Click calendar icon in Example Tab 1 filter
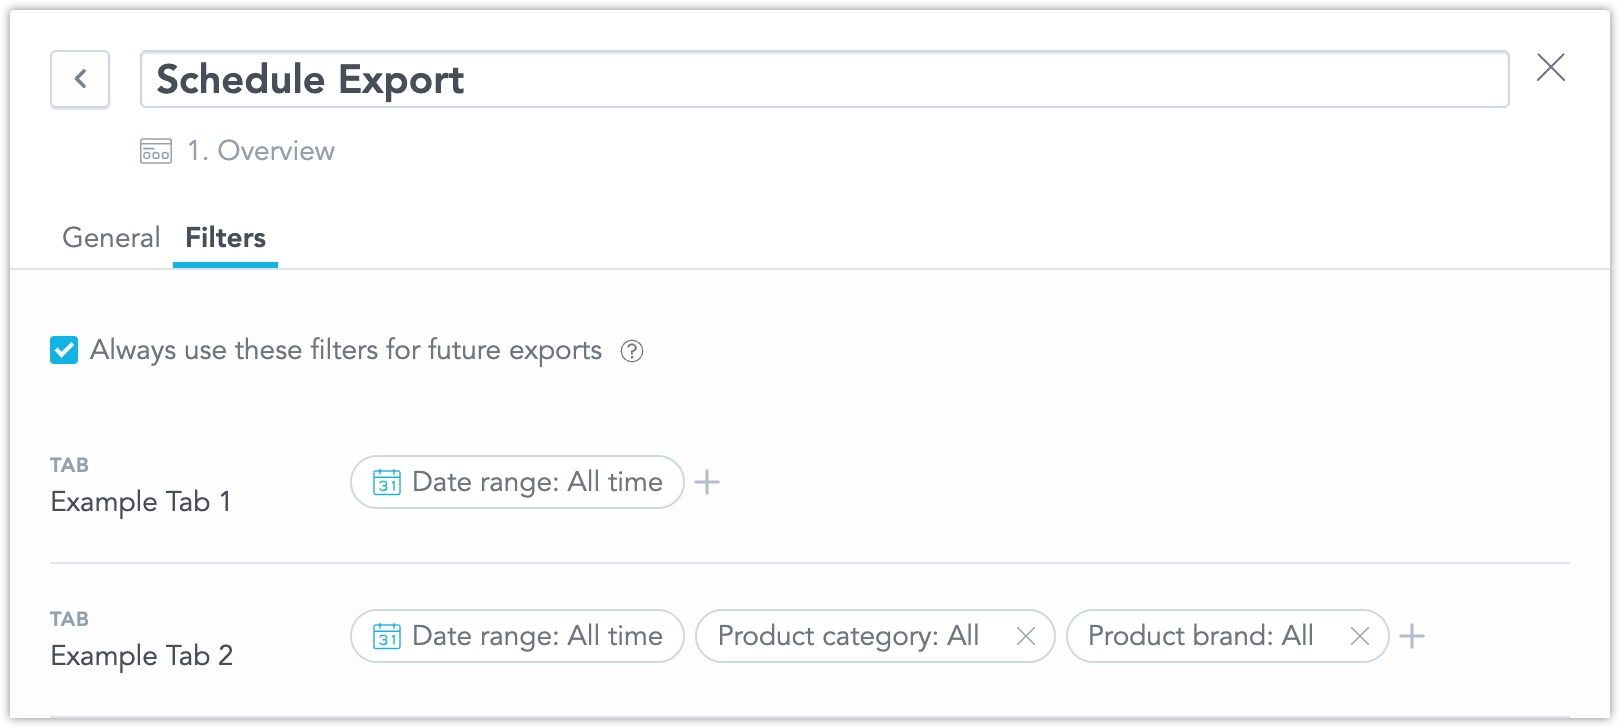This screenshot has width=1620, height=728. 387,482
